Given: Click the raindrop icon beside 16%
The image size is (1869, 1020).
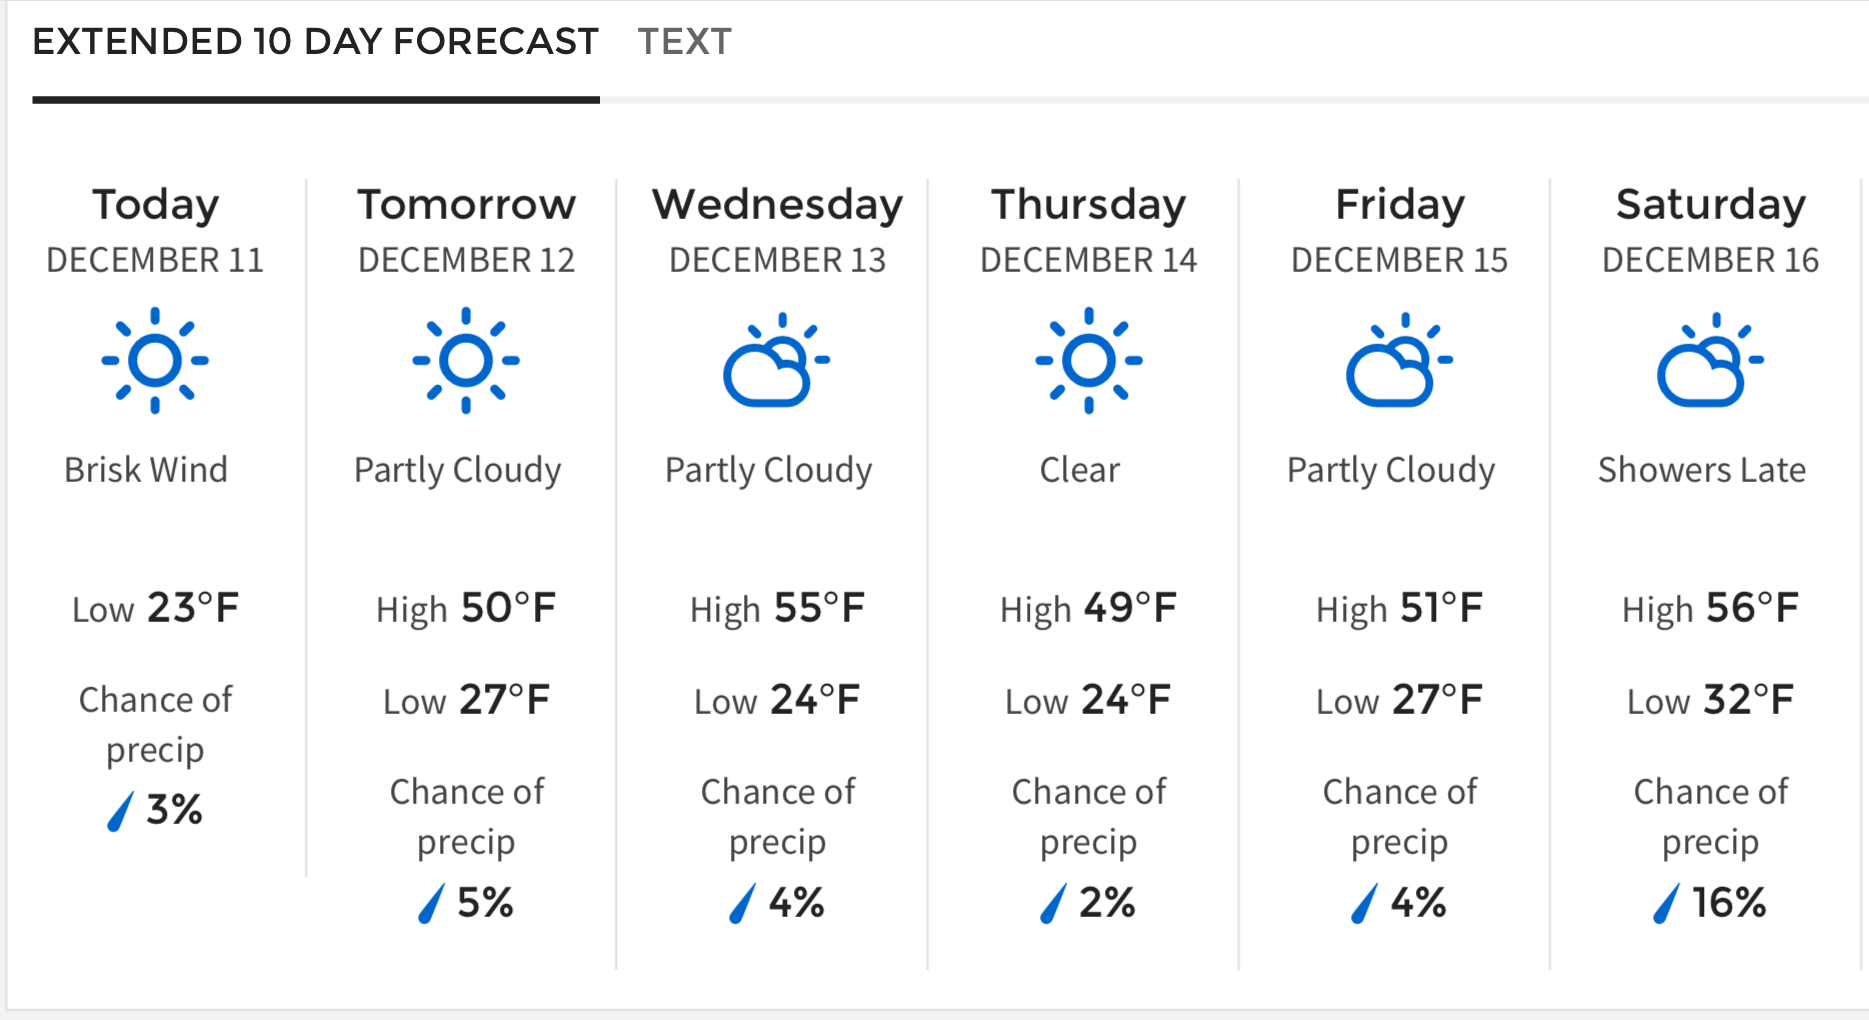Looking at the screenshot, I should point(1666,904).
